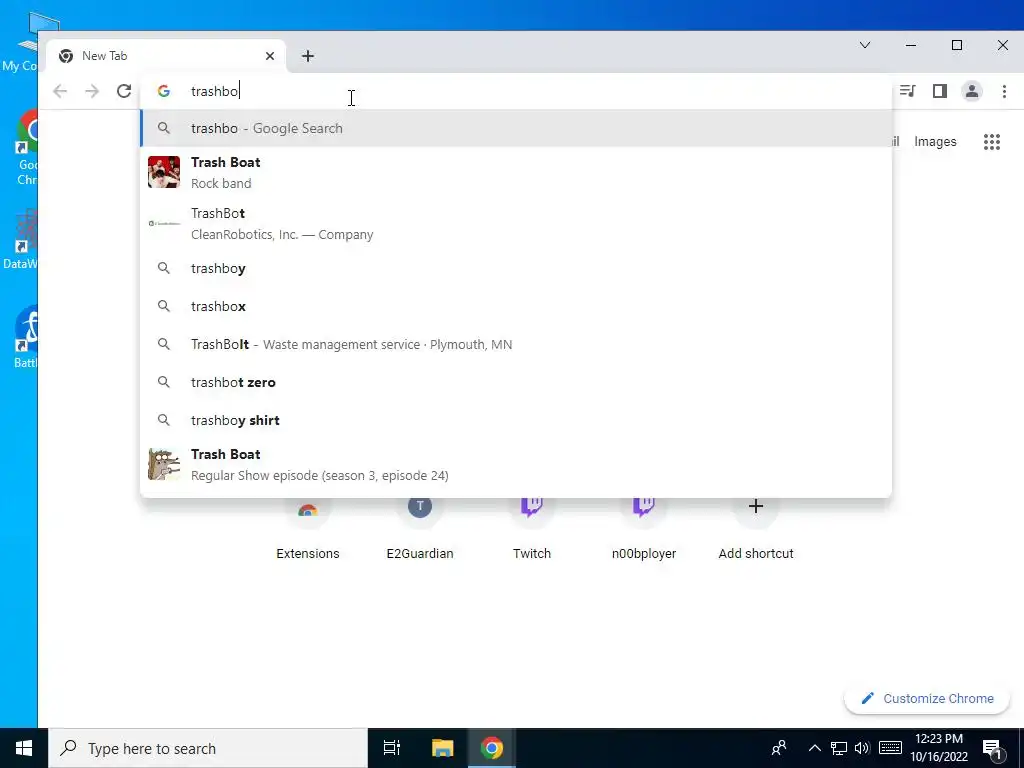Screen dimensions: 1024x768
Task: Open the Windows Start menu
Action: click(24, 748)
